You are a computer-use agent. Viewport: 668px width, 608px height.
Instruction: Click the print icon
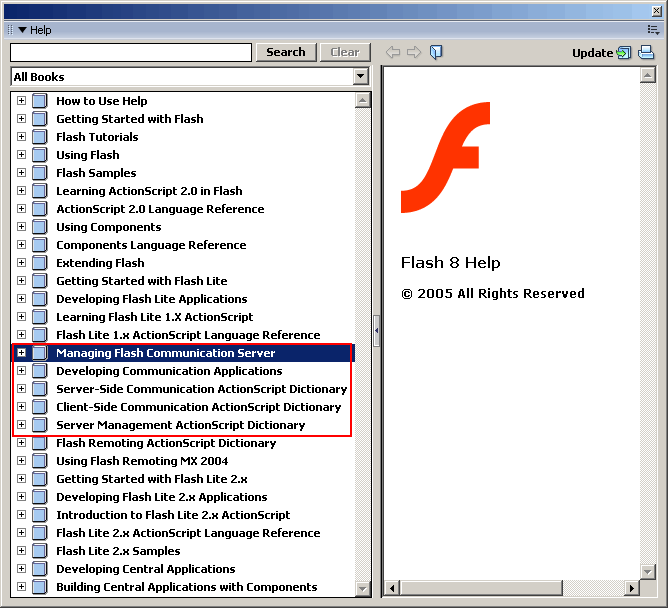[x=646, y=52]
